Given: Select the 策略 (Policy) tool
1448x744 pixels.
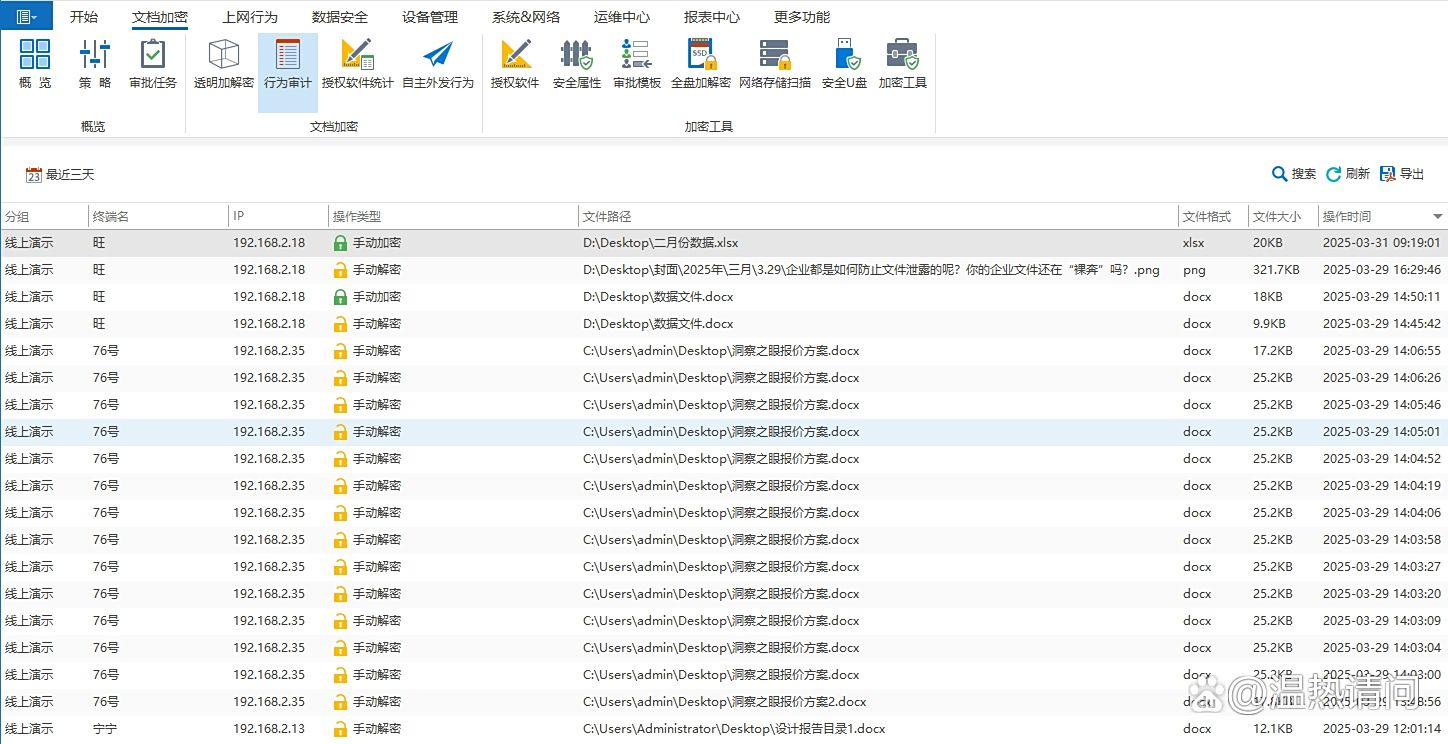Looking at the screenshot, I should pyautogui.click(x=93, y=63).
